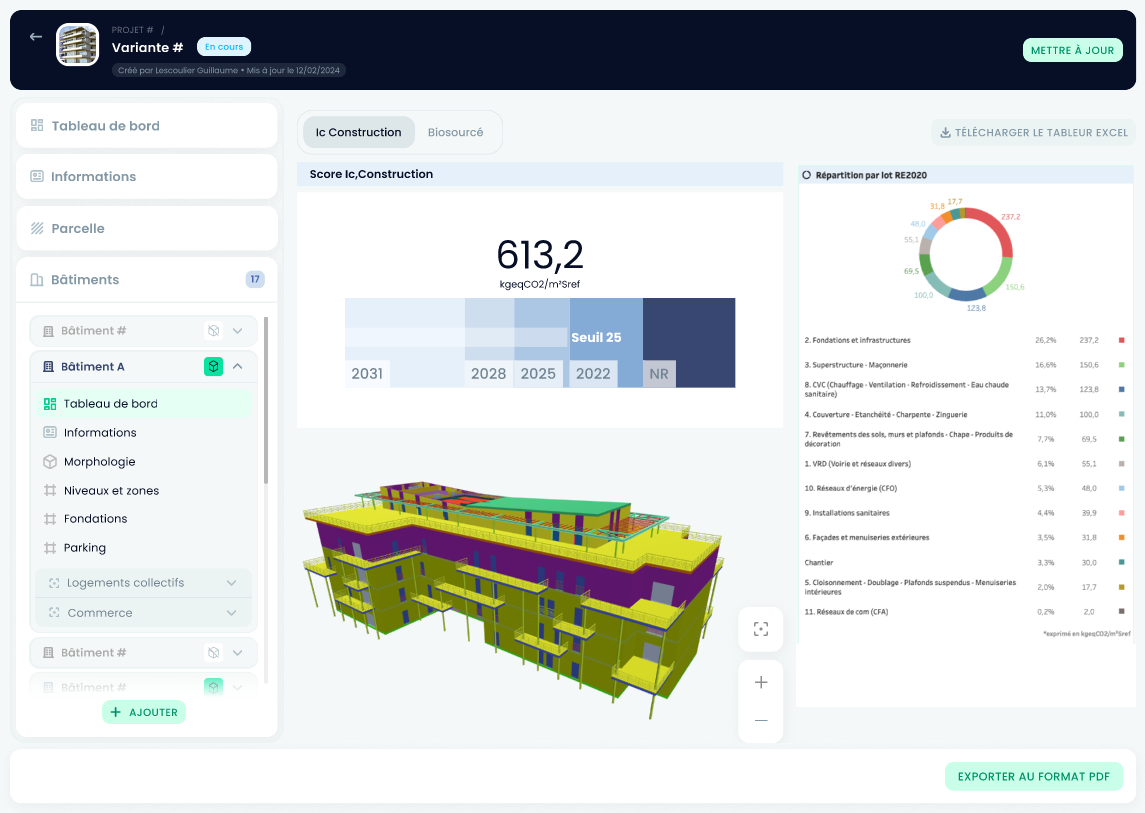
Task: Click the back arrow next to the project header
Action: tap(35, 36)
